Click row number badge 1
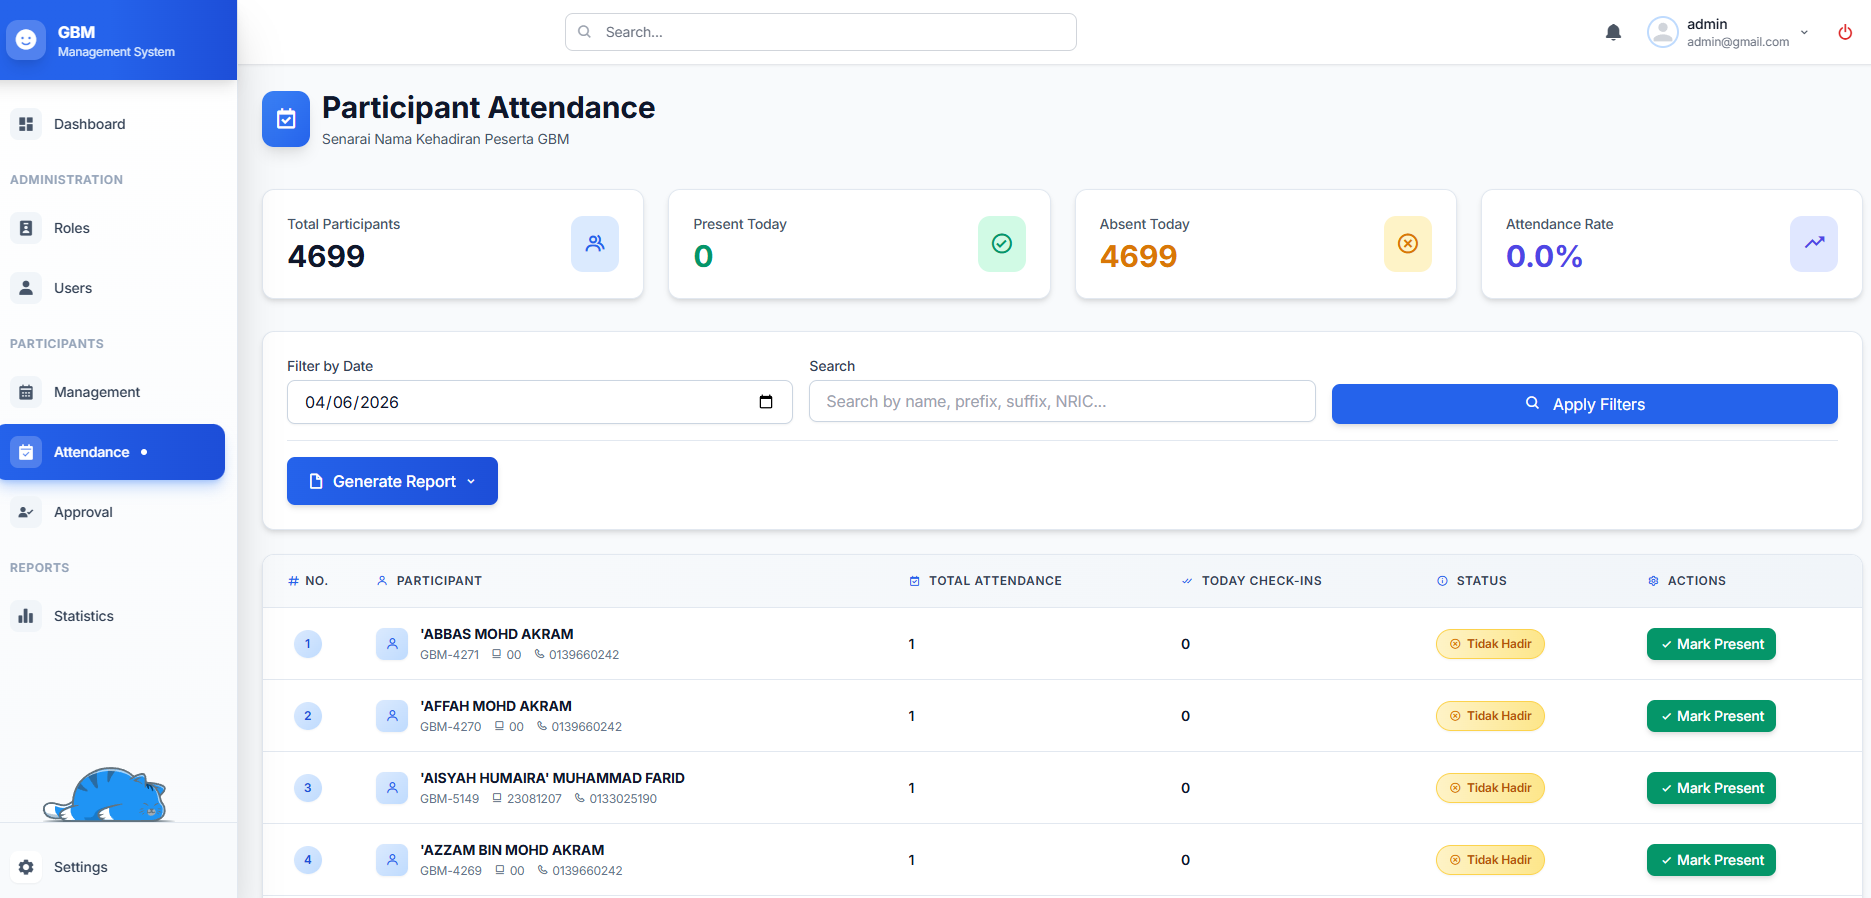1871x898 pixels. 308,644
